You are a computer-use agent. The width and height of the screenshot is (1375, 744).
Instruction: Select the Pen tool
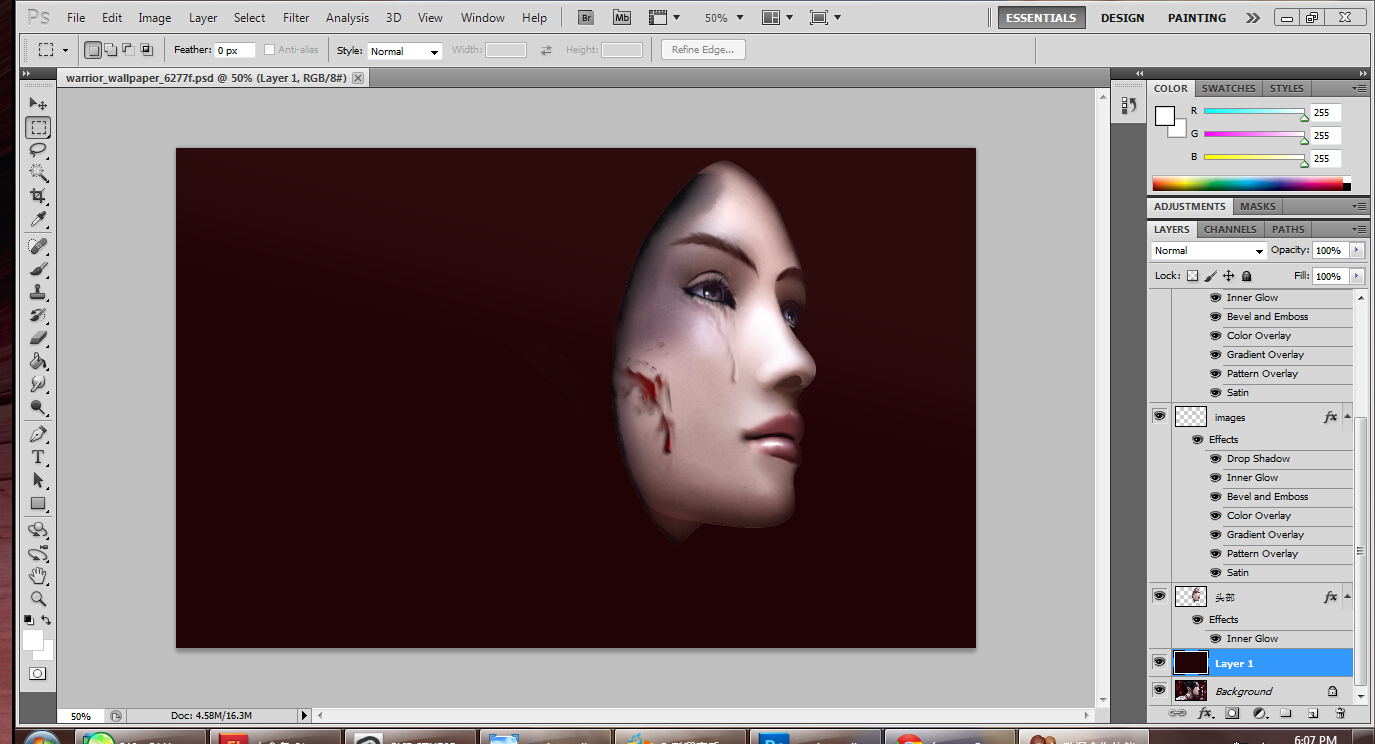38,434
